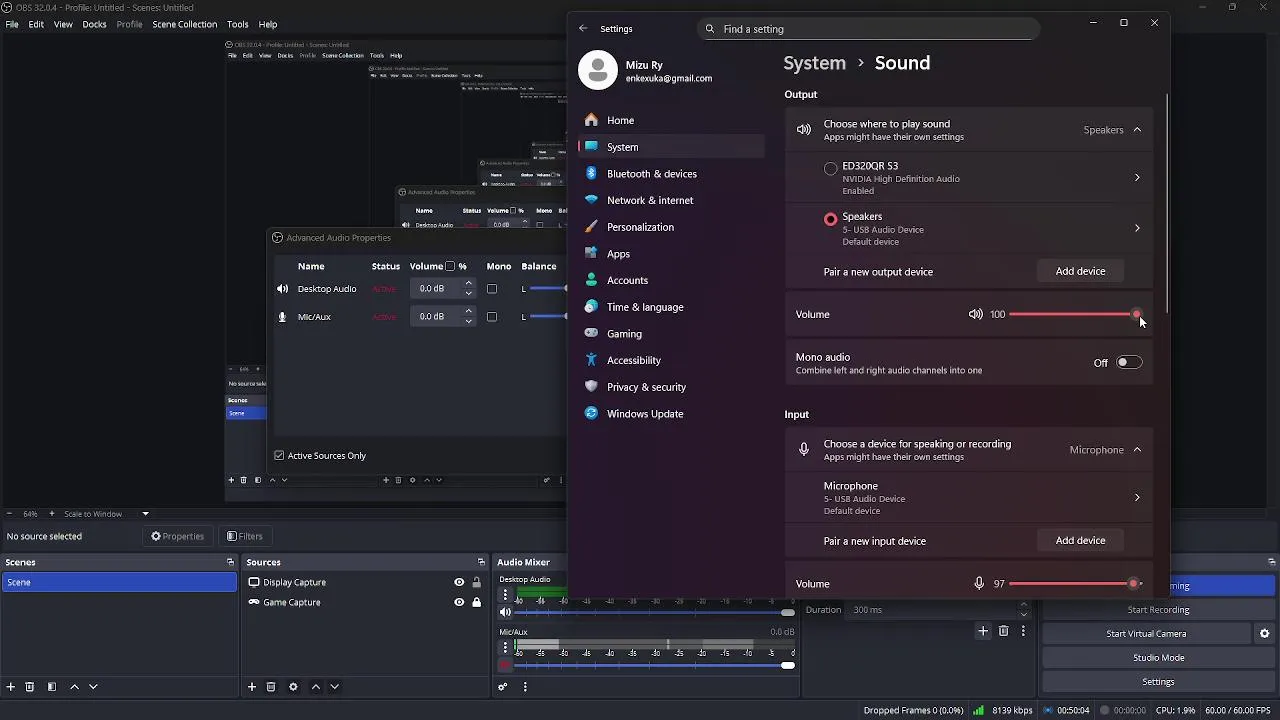
Task: Move source up in Sources dock
Action: 316,687
